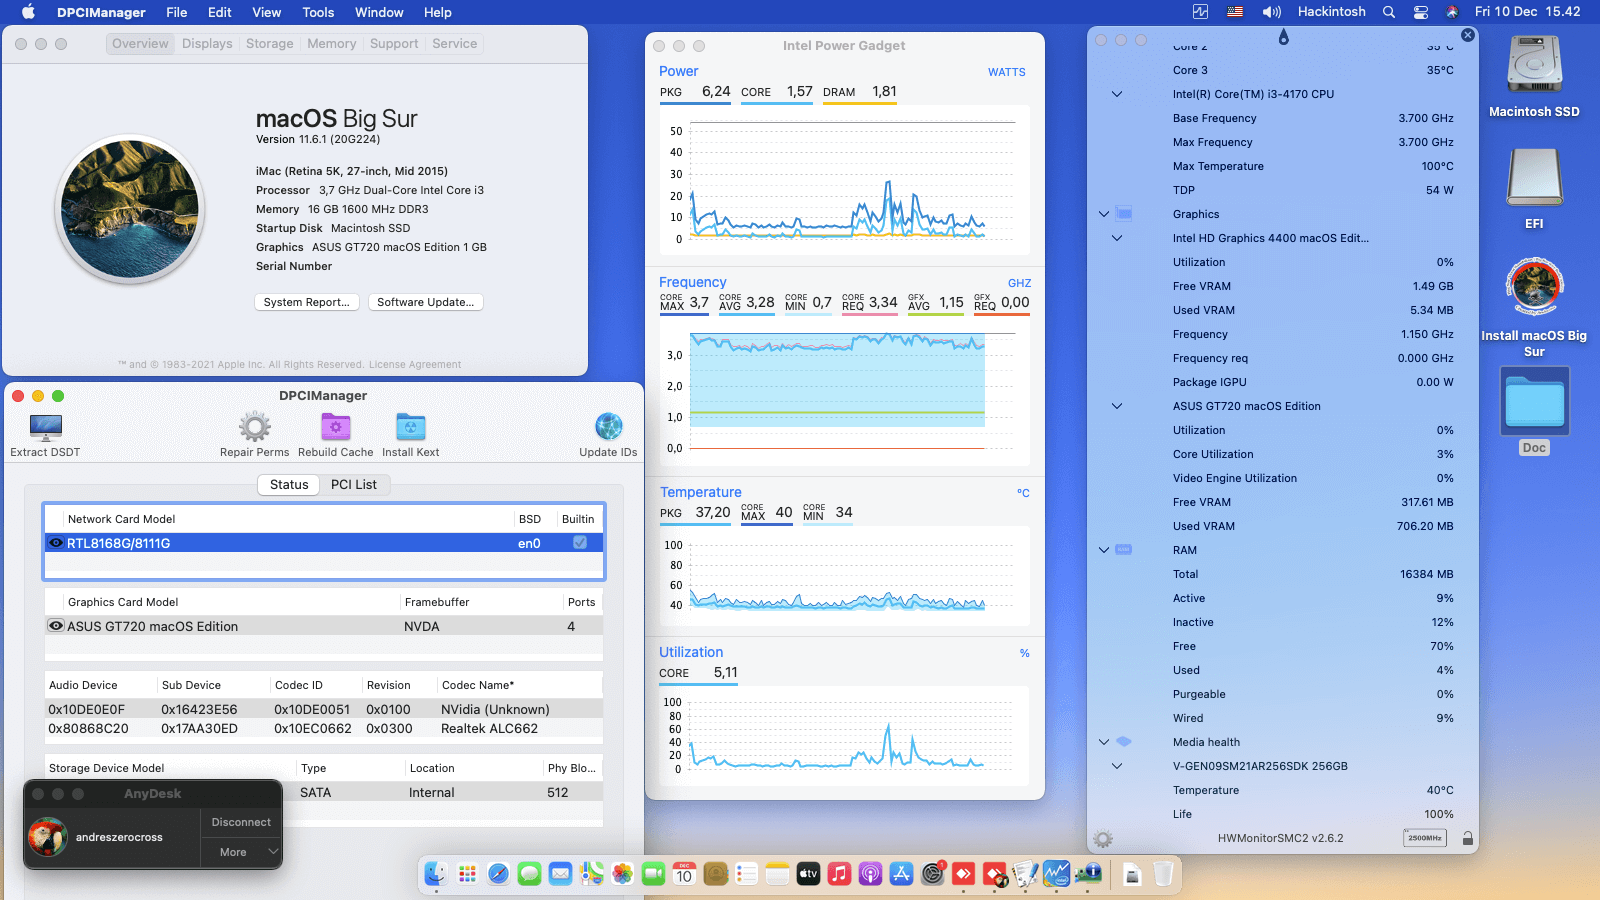Open Messages in the Dock
The height and width of the screenshot is (900, 1600).
[529, 874]
